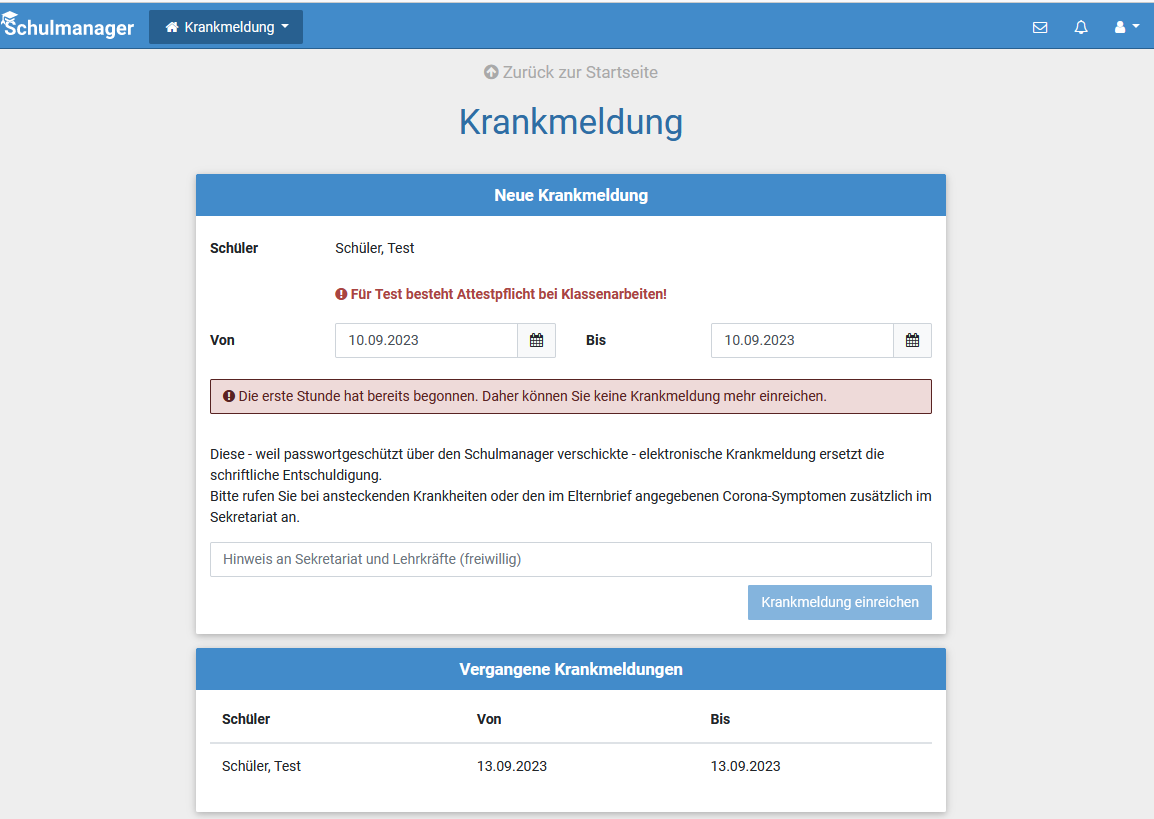The height and width of the screenshot is (819, 1154).
Task: Click the Von date field
Action: coord(426,340)
